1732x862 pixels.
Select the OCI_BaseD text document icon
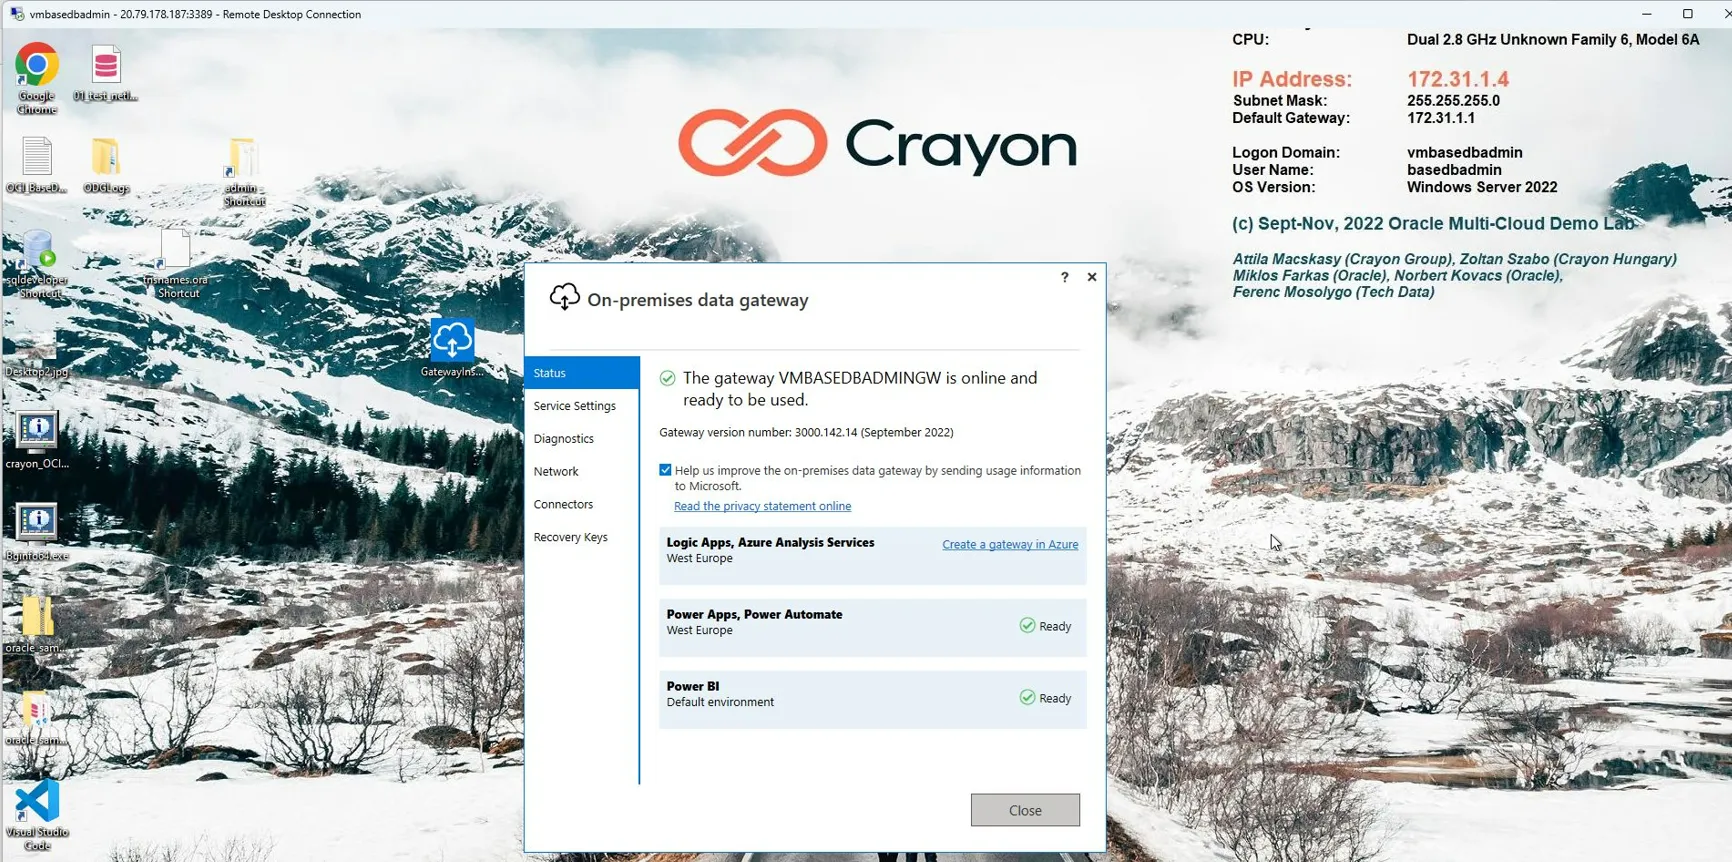[x=37, y=165]
